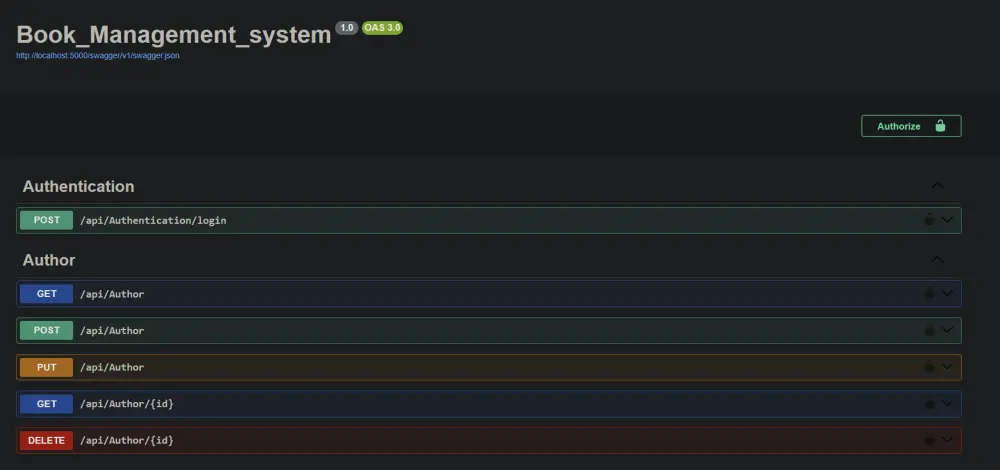Click the Authentication section heading
1000x470 pixels.
tap(78, 186)
